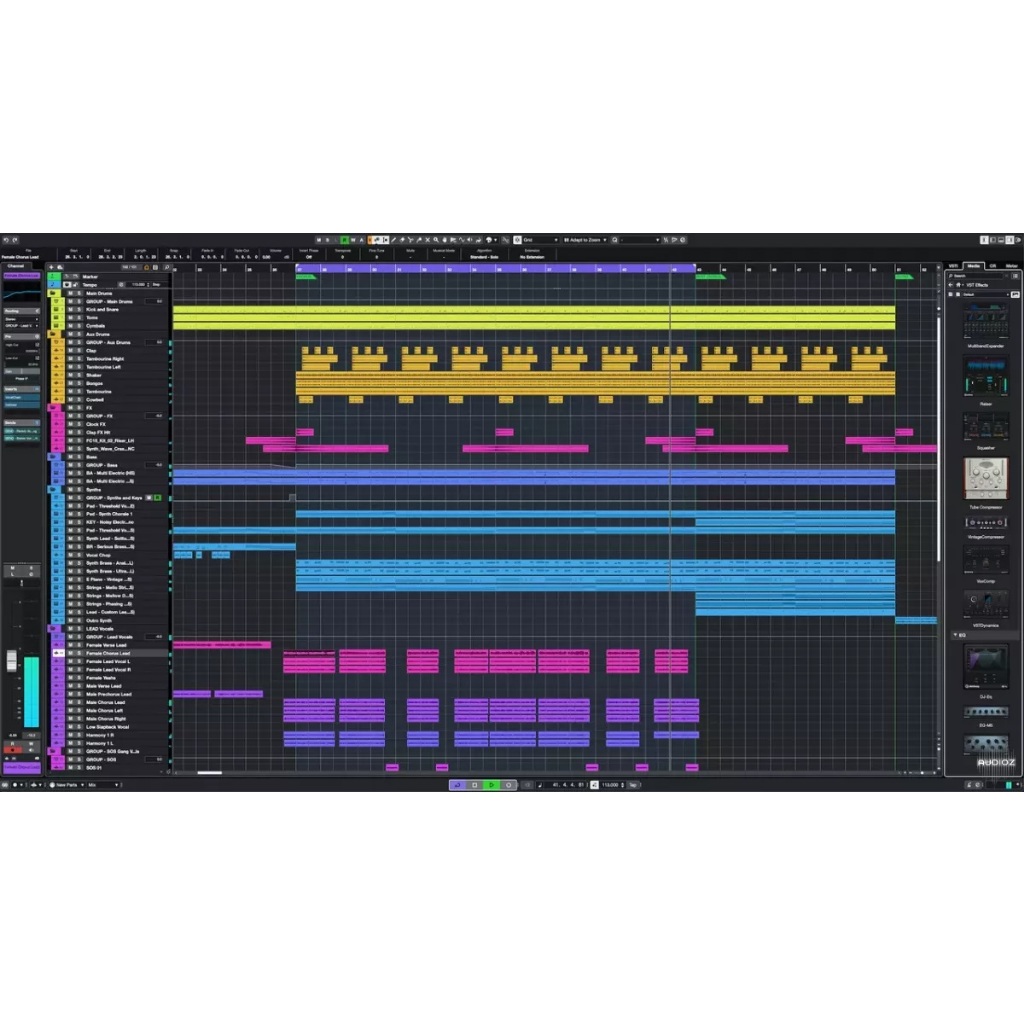The height and width of the screenshot is (1024, 1024).
Task: Select the Glue tool in the toolbar
Action: [420, 240]
